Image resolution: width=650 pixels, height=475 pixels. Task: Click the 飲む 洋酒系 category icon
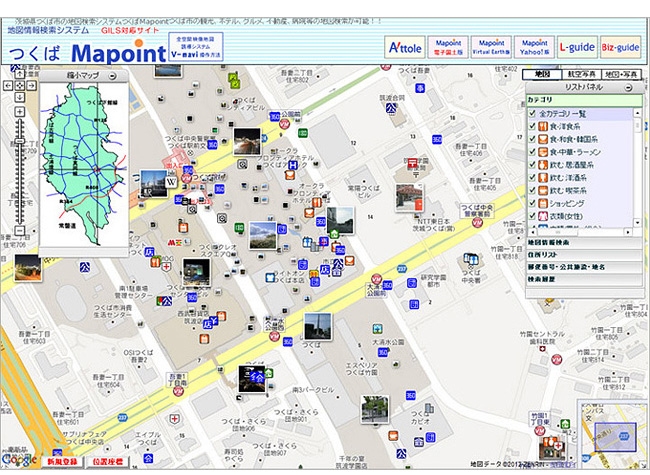(x=543, y=177)
